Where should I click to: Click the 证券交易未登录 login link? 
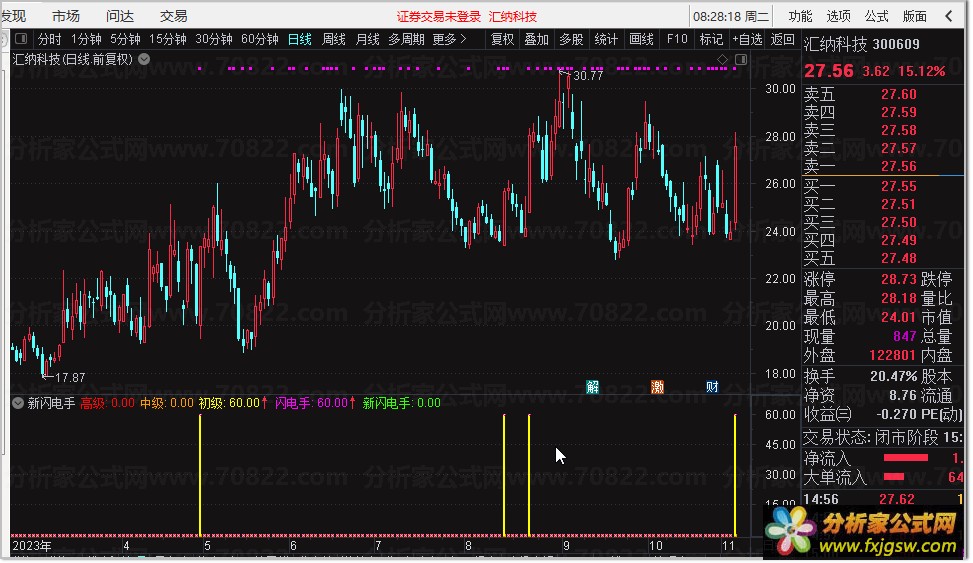coord(439,17)
